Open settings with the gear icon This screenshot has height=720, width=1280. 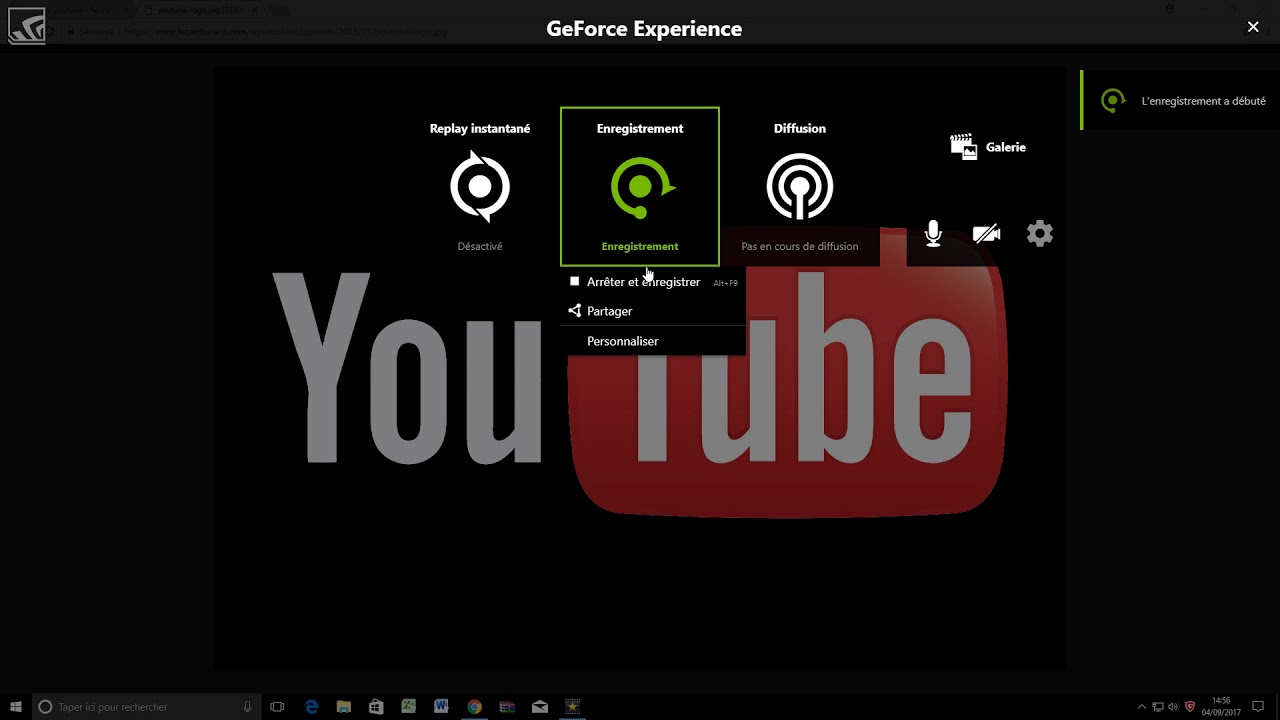(1040, 234)
